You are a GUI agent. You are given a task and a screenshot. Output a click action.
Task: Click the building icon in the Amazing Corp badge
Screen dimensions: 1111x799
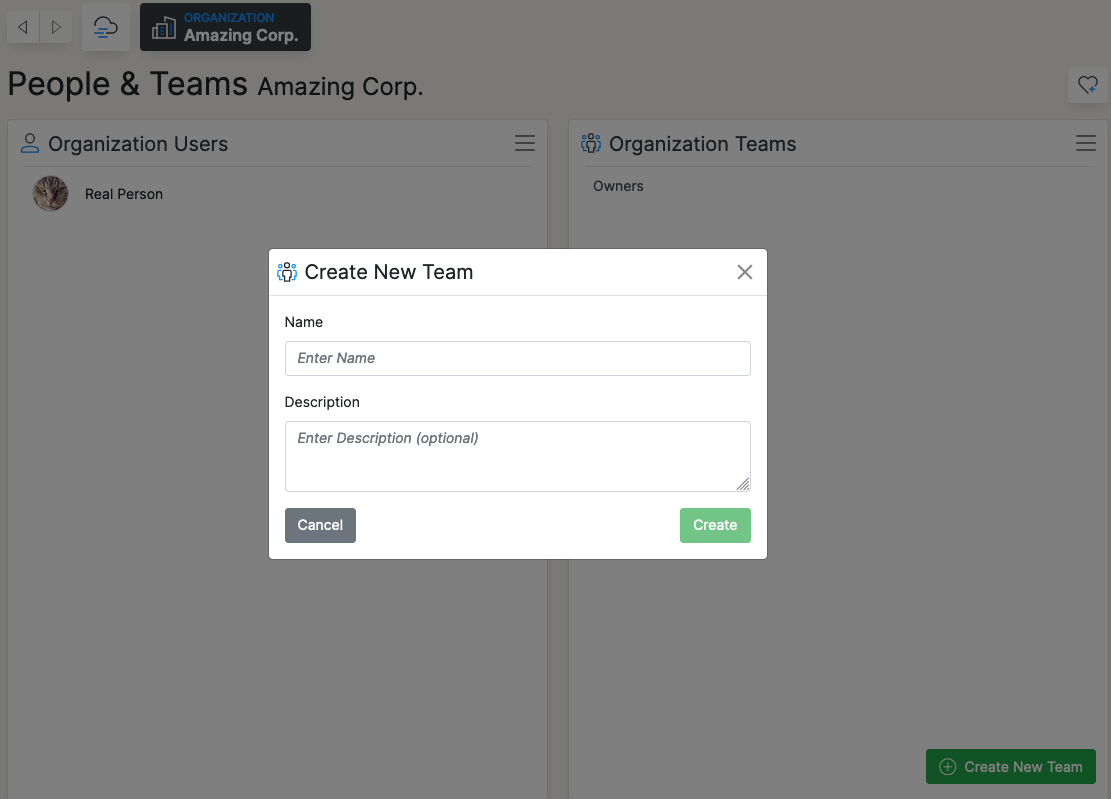point(163,27)
